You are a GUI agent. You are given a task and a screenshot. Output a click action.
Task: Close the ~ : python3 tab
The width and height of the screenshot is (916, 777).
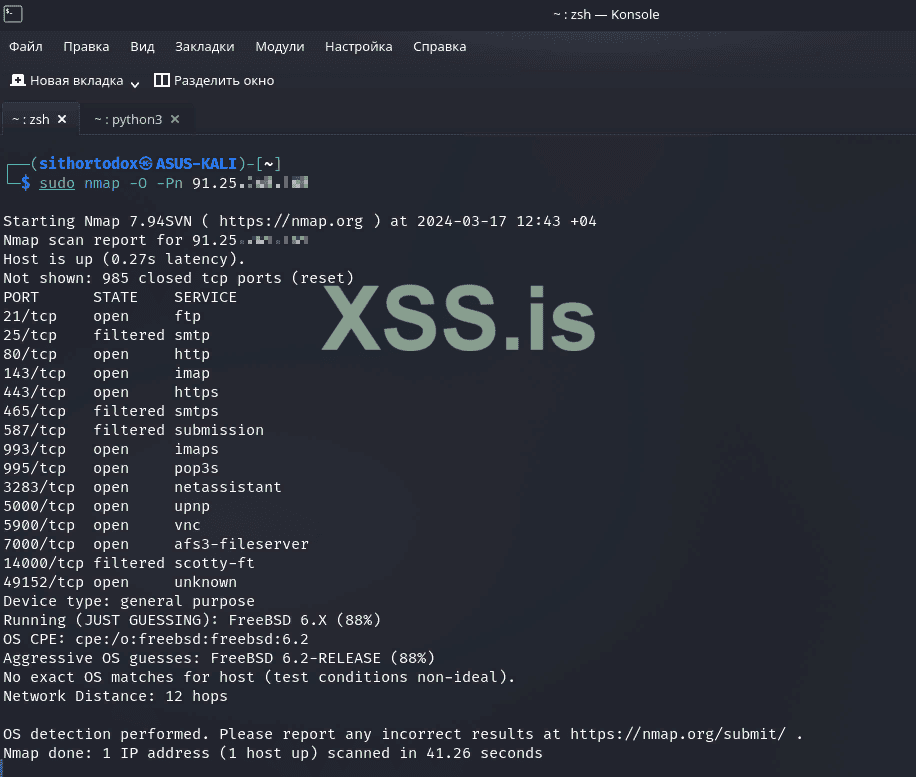point(175,119)
